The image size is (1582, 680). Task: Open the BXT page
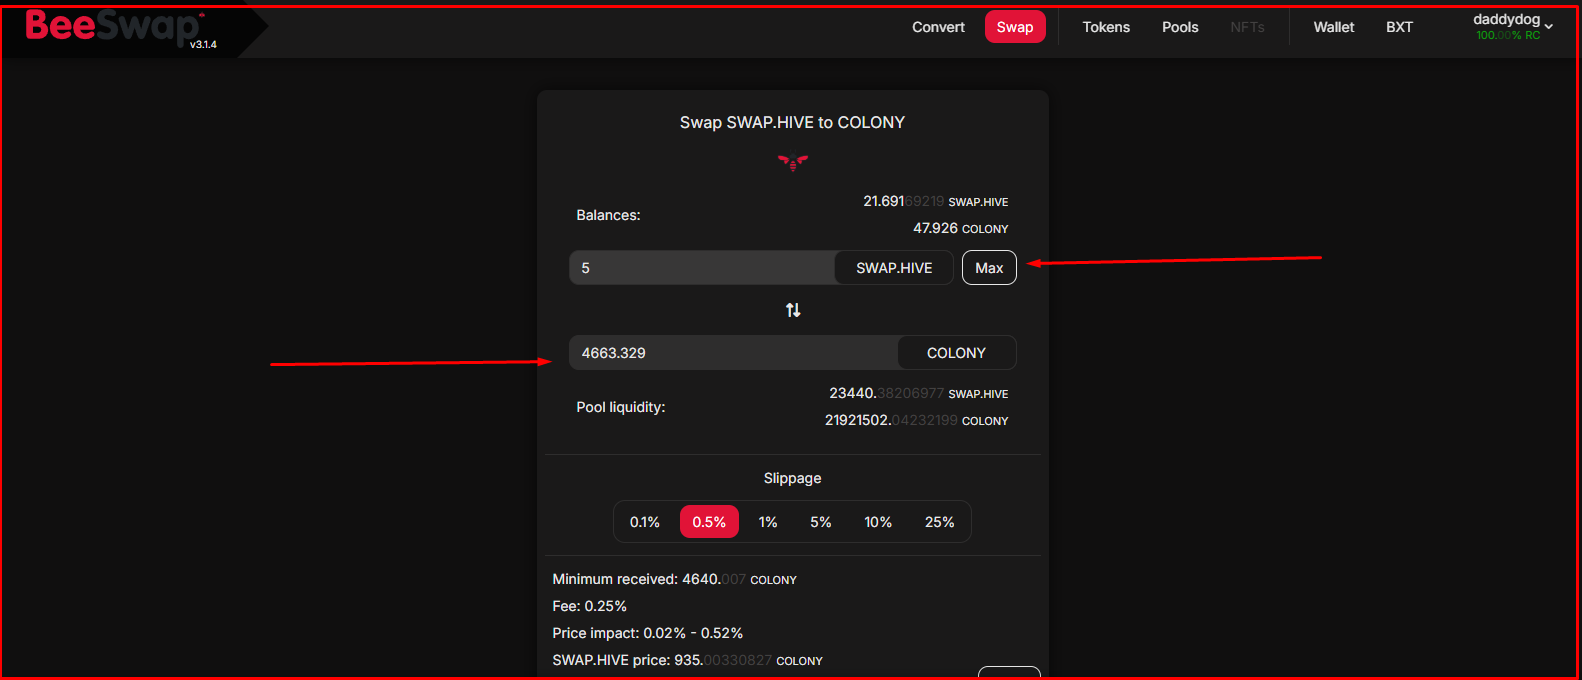(1399, 27)
